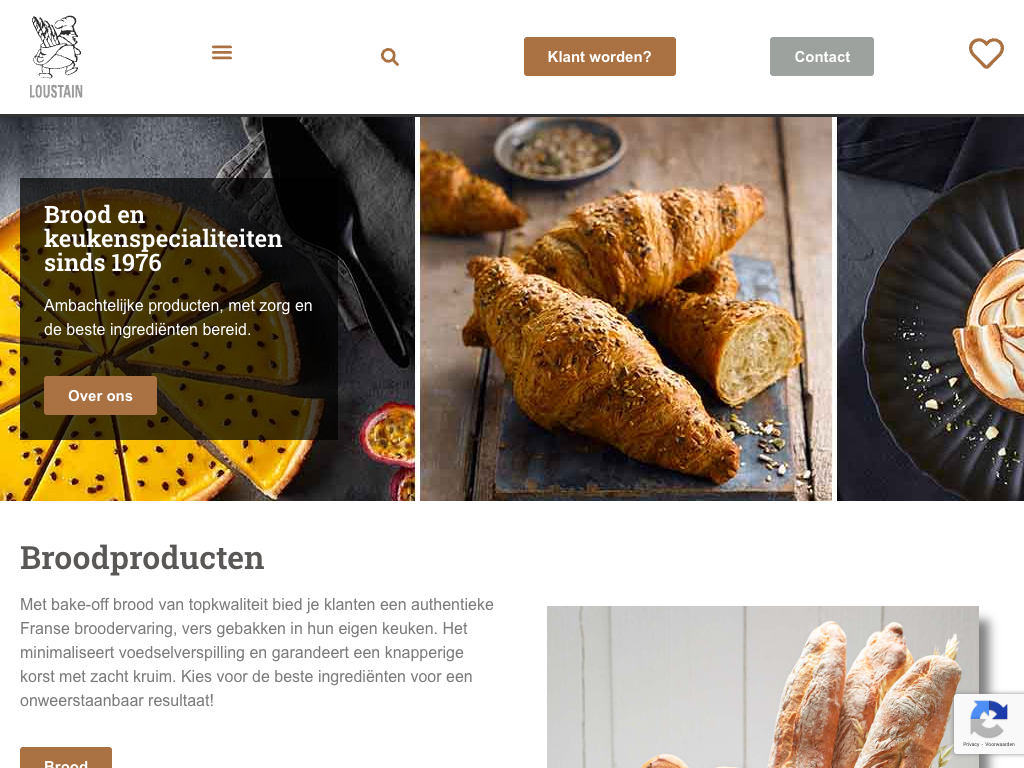Open the hamburger menu icon

[x=222, y=52]
